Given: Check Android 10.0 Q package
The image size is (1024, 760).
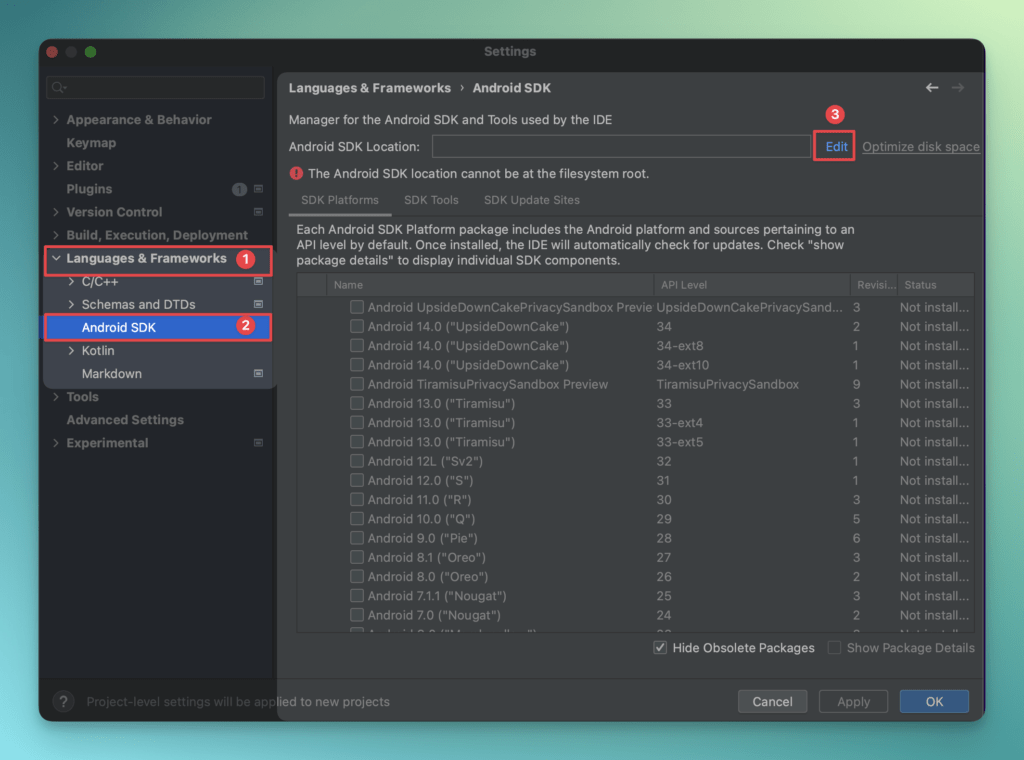Looking at the screenshot, I should pyautogui.click(x=357, y=518).
